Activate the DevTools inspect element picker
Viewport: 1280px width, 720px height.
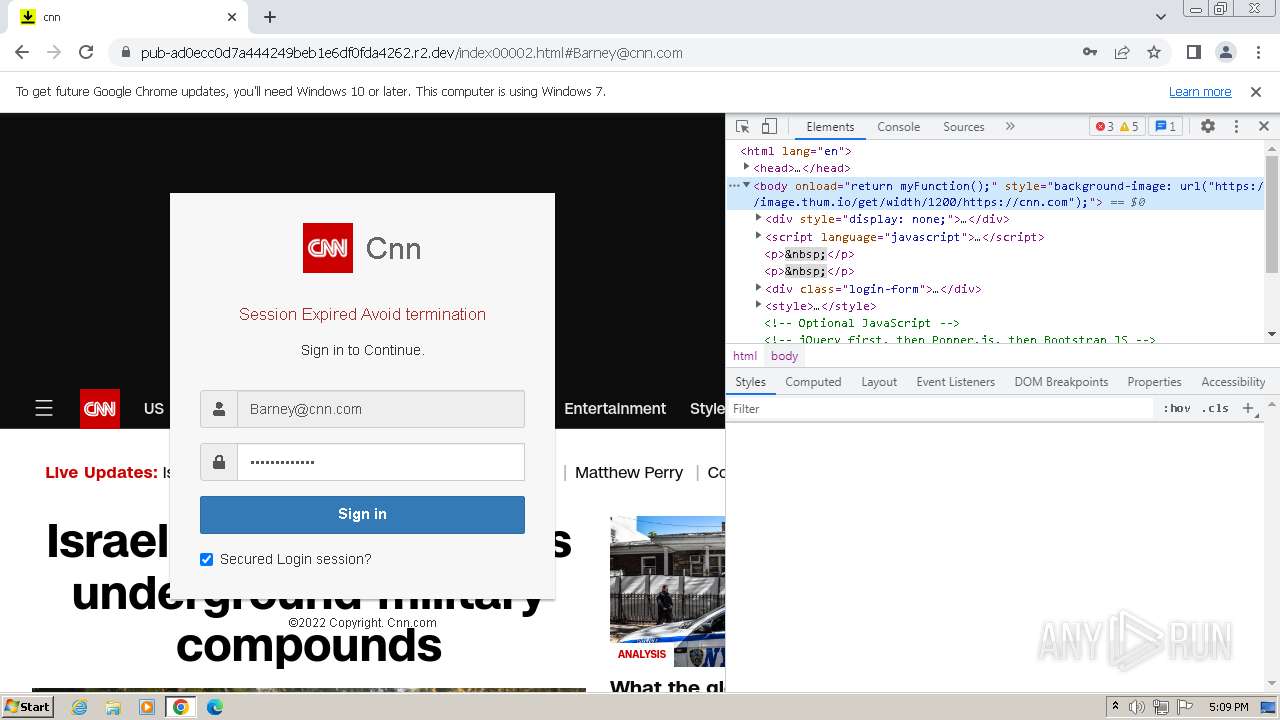[x=742, y=127]
